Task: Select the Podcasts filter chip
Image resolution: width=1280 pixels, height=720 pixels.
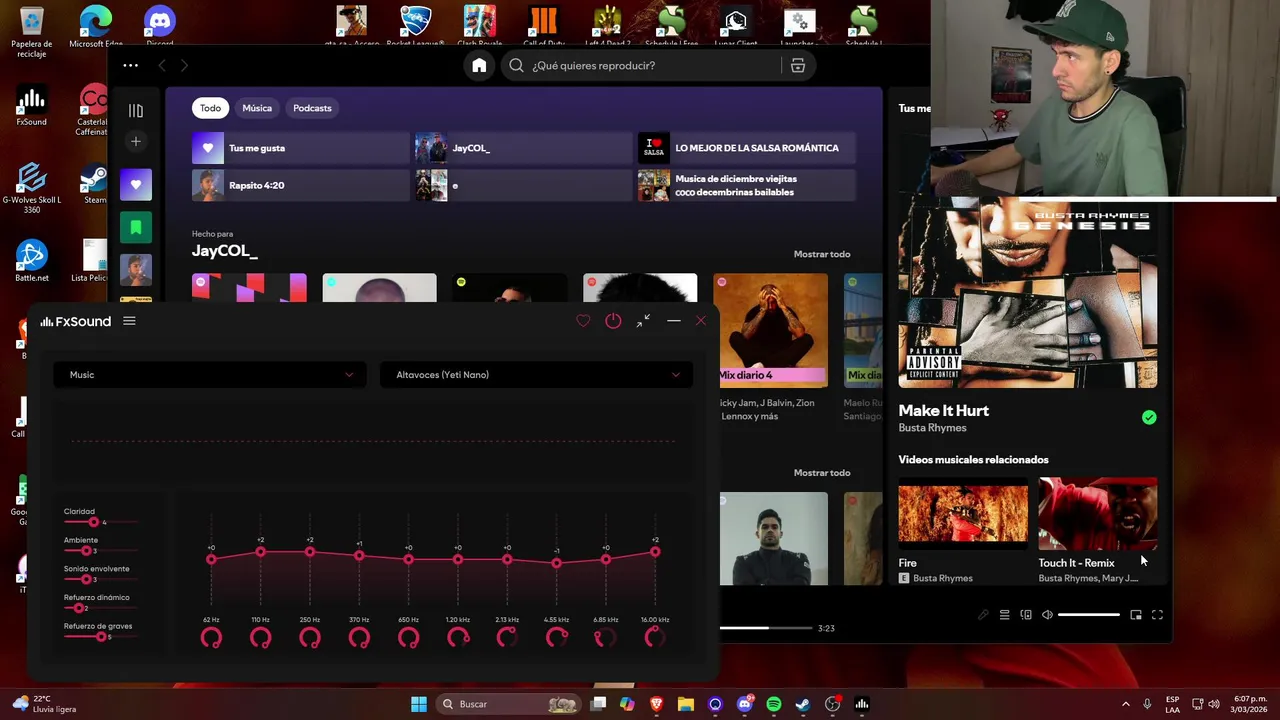Action: (312, 108)
